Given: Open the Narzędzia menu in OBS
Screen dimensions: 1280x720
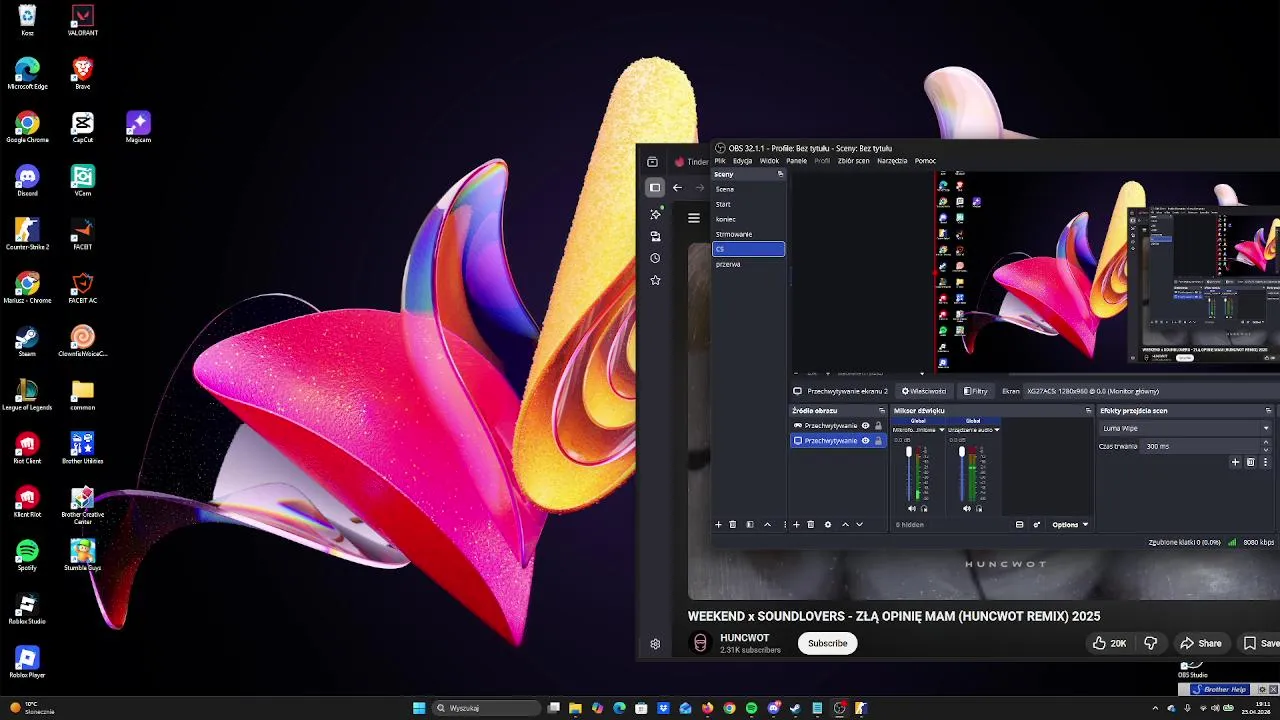Looking at the screenshot, I should click(x=892, y=161).
